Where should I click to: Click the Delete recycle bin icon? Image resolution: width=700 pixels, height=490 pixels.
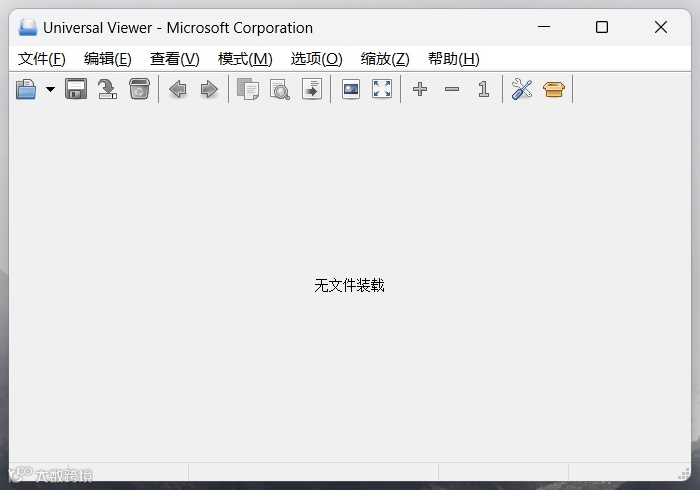[139, 89]
